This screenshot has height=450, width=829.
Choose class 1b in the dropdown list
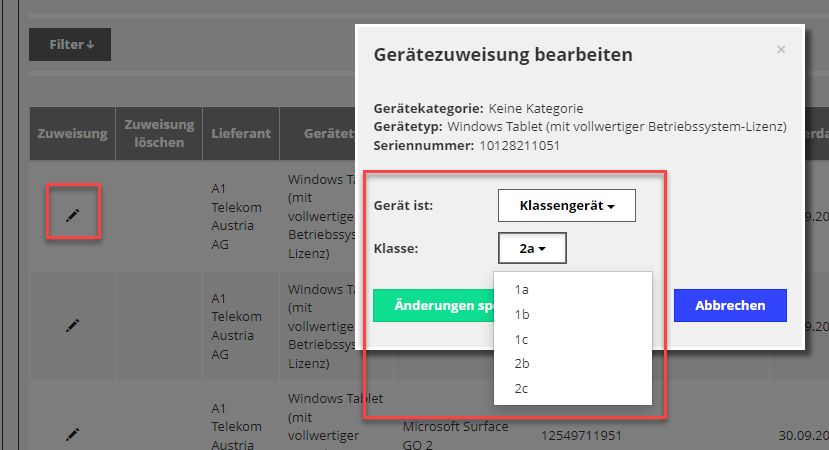point(522,314)
